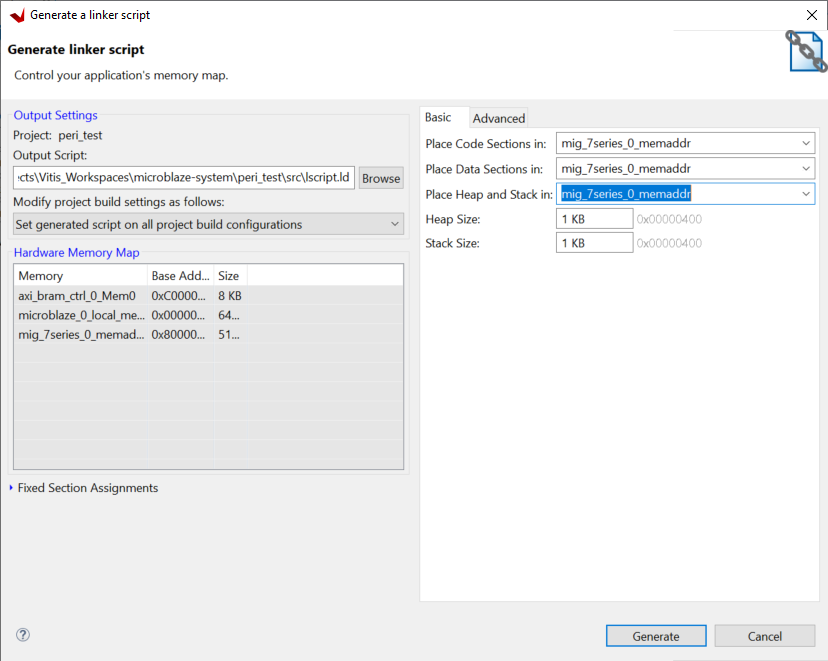Click the Project: peri_test label

pyautogui.click(x=58, y=135)
